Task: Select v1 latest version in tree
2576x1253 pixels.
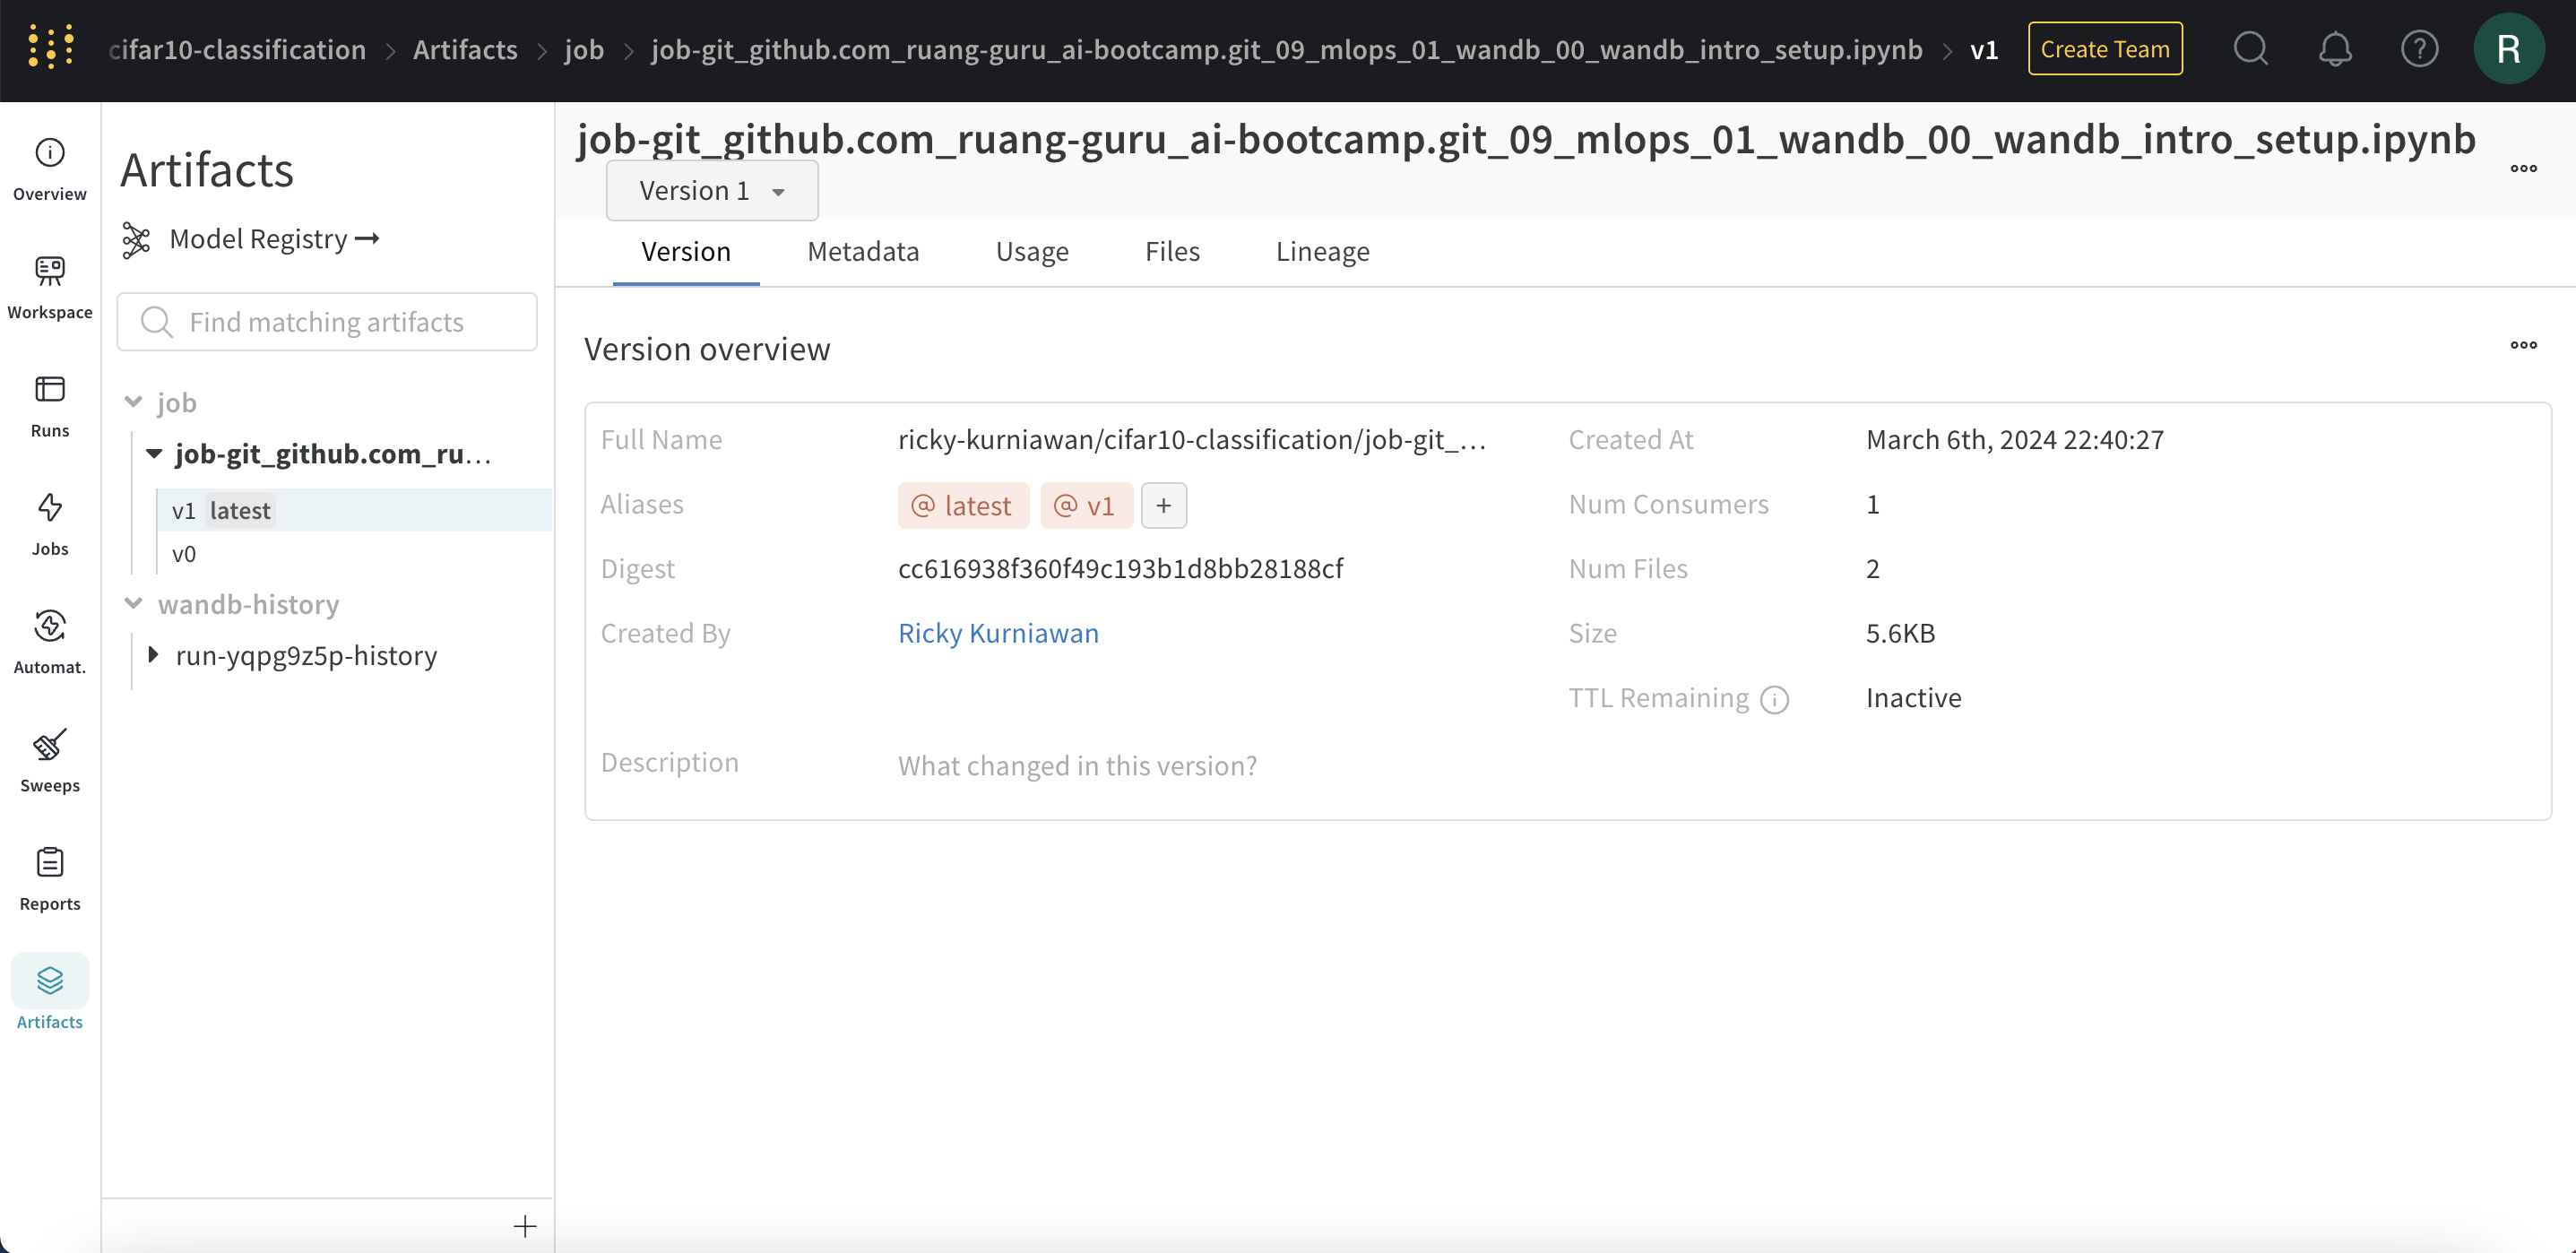Action: pos(354,510)
